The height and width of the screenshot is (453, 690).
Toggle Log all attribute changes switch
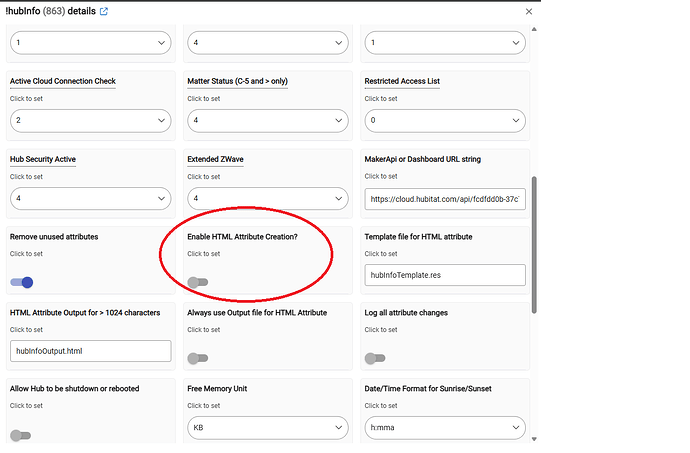[375, 358]
